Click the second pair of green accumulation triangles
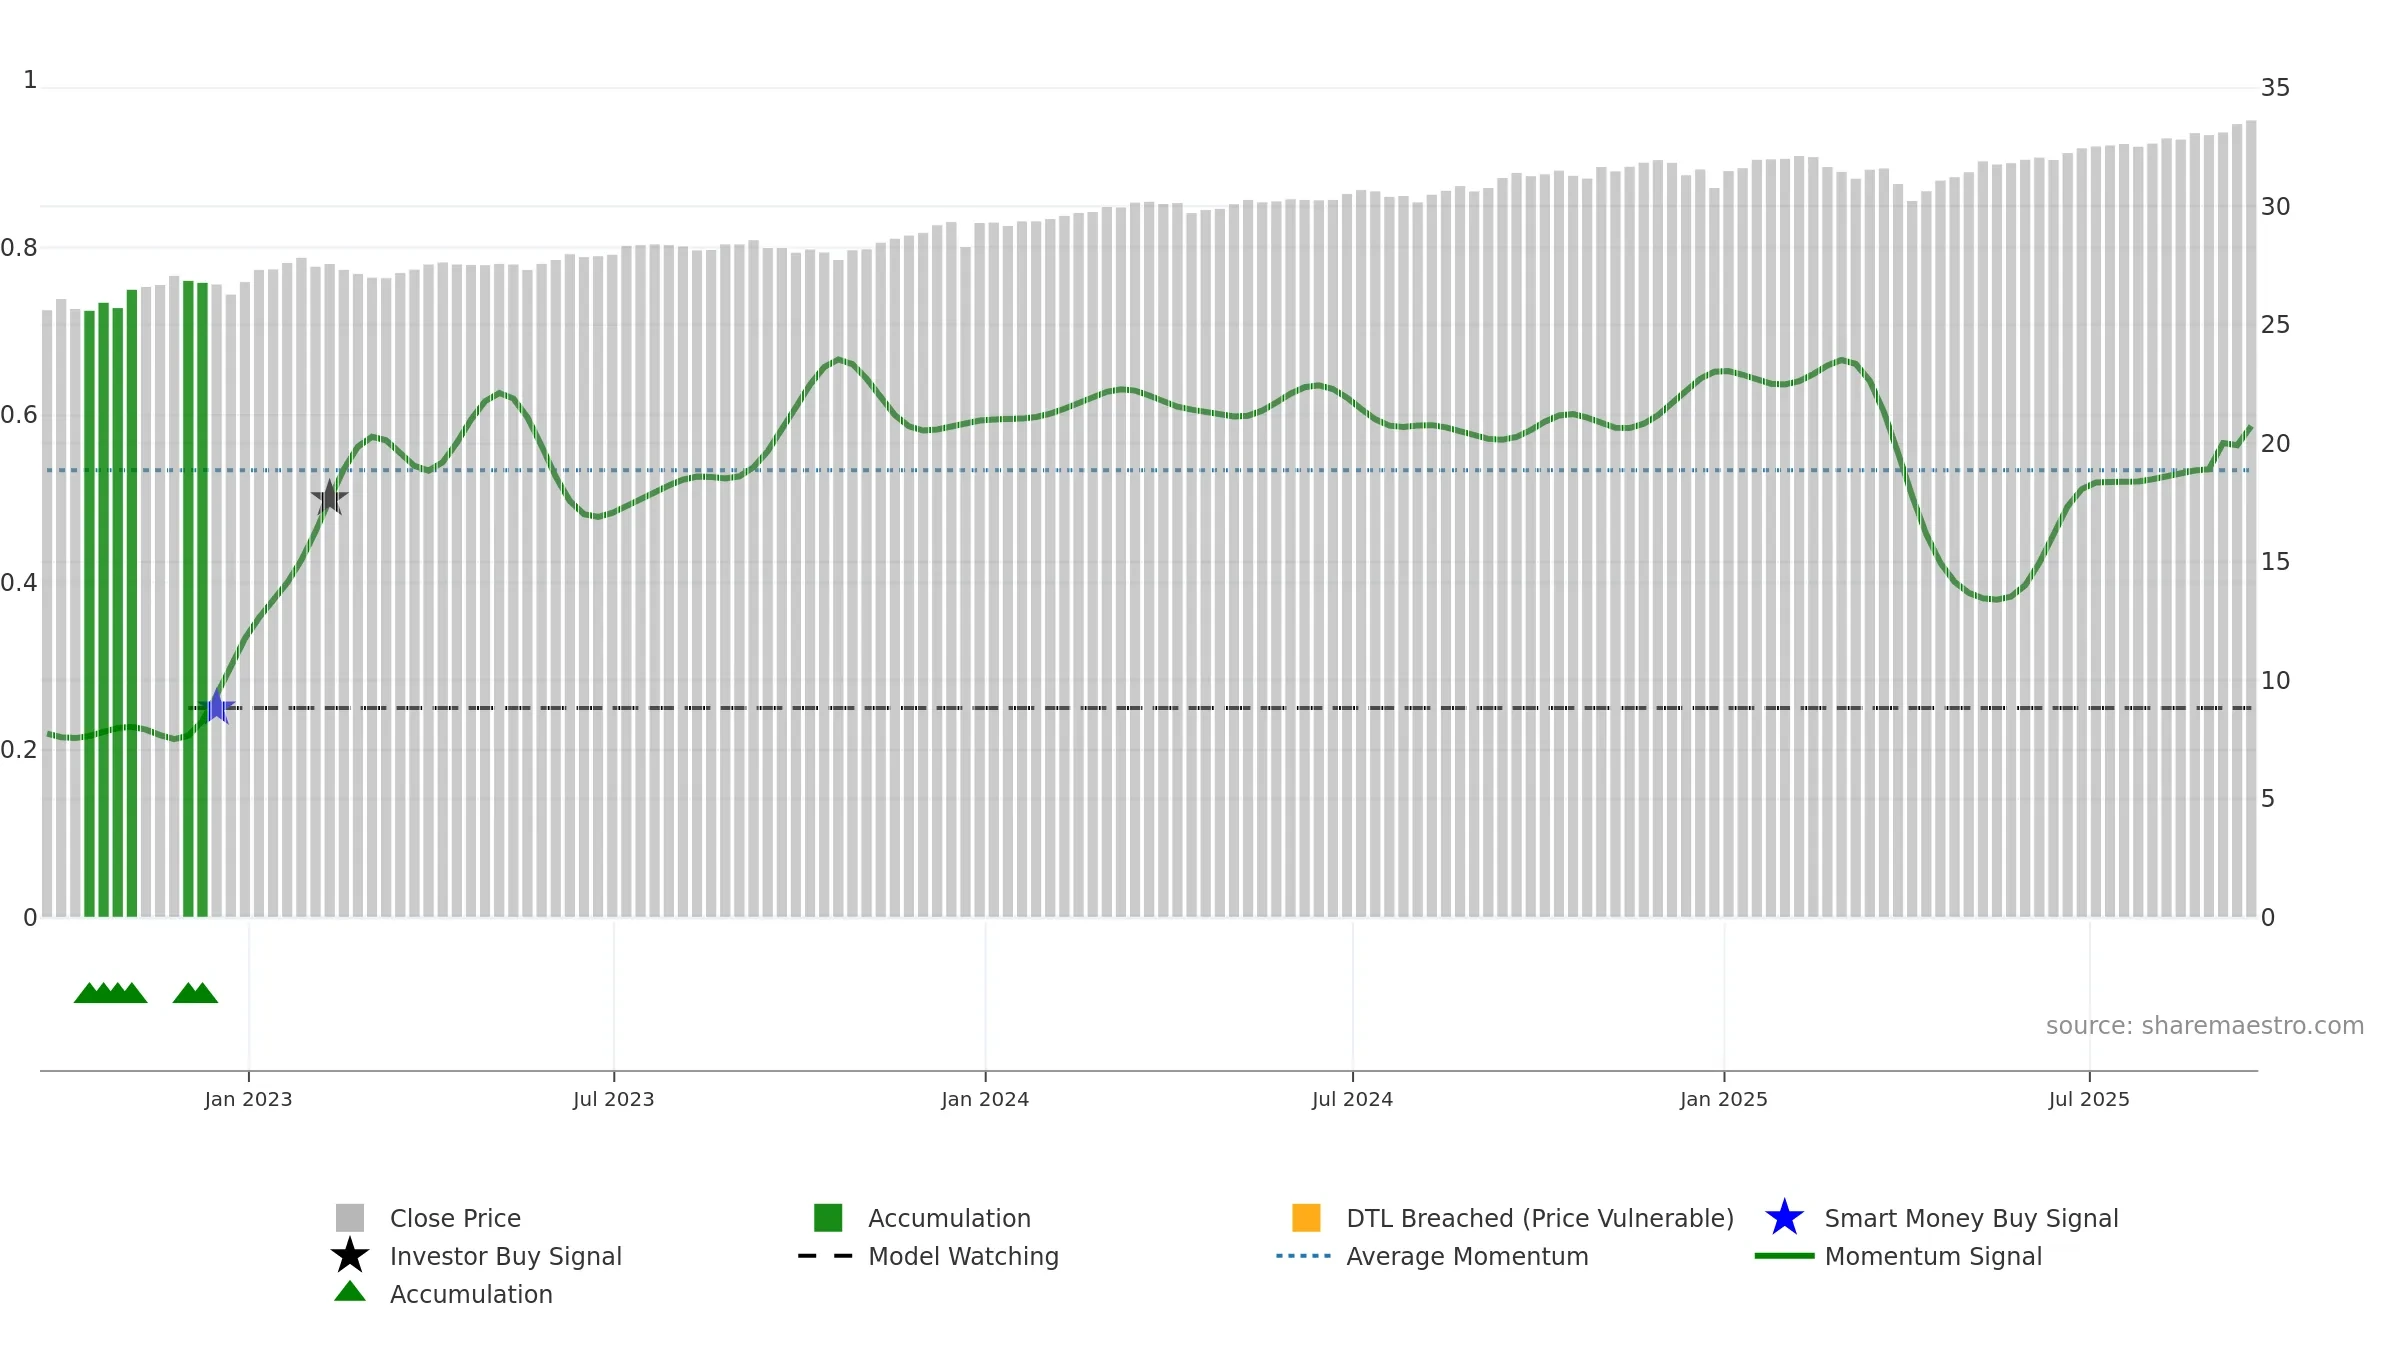The image size is (2400, 1350). pyautogui.click(x=195, y=993)
